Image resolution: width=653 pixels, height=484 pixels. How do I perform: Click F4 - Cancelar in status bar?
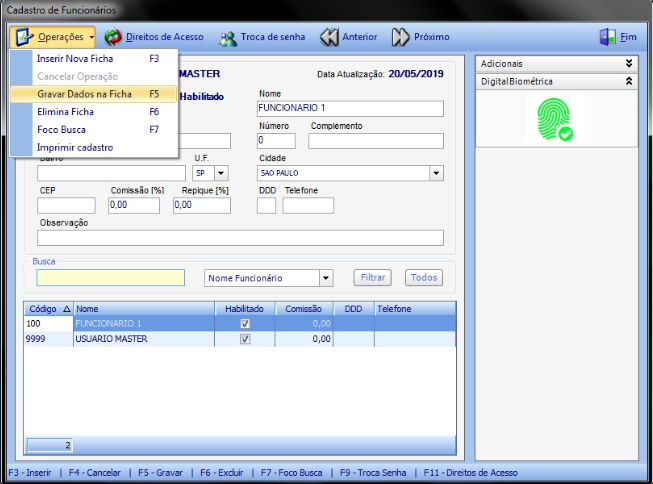[x=95, y=473]
